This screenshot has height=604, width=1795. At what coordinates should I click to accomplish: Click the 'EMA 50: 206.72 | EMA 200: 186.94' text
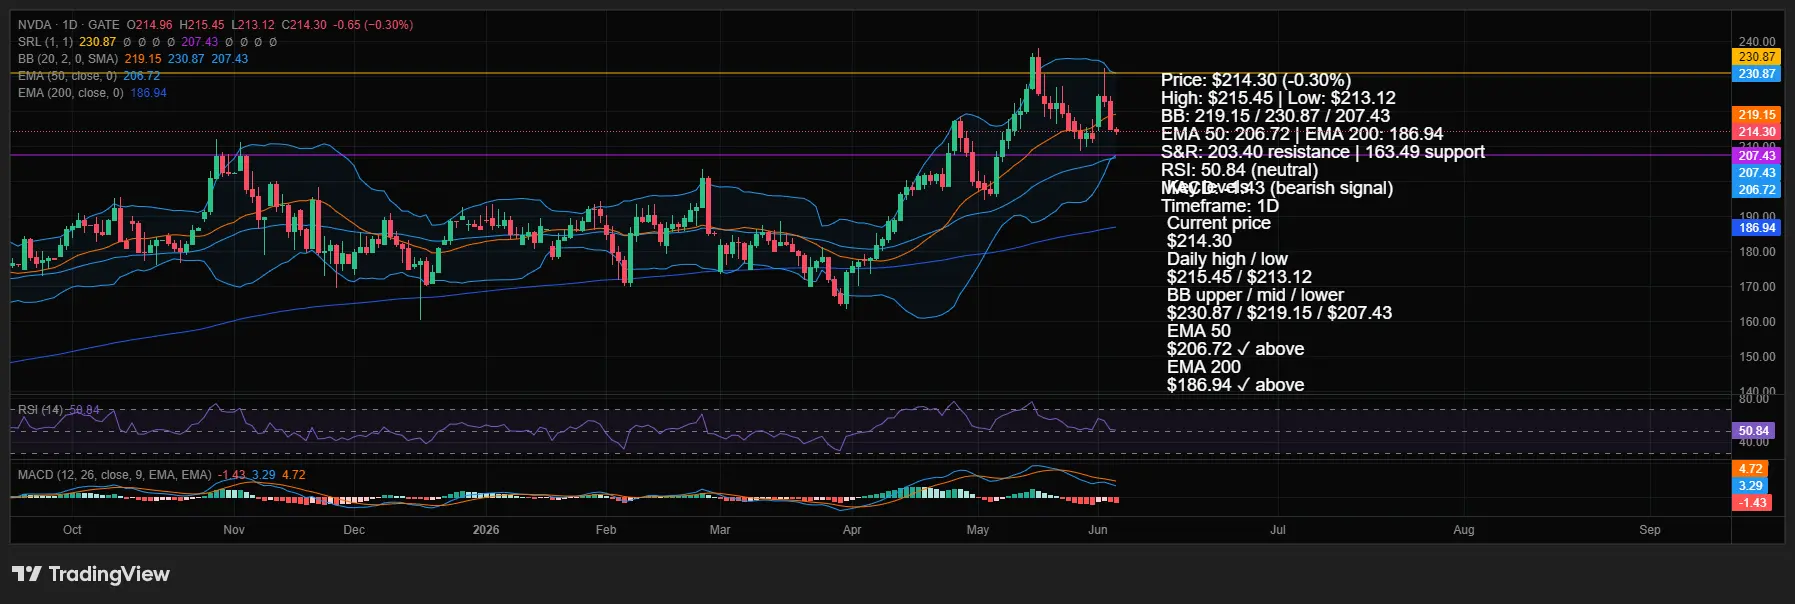[1302, 134]
